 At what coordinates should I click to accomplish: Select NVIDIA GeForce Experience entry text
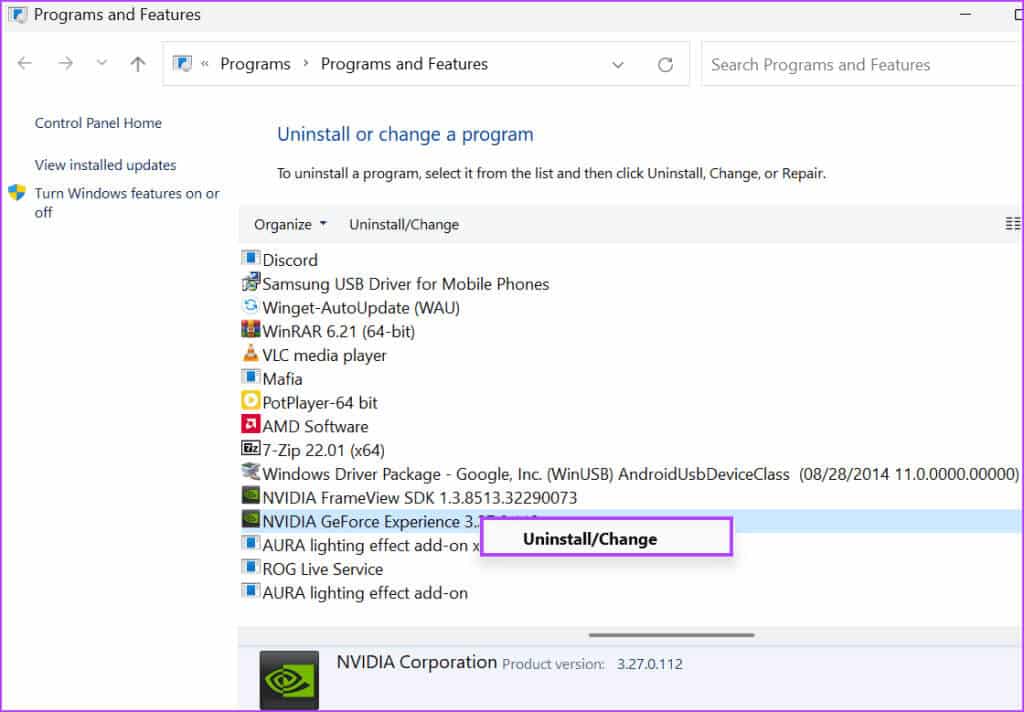pyautogui.click(x=371, y=521)
